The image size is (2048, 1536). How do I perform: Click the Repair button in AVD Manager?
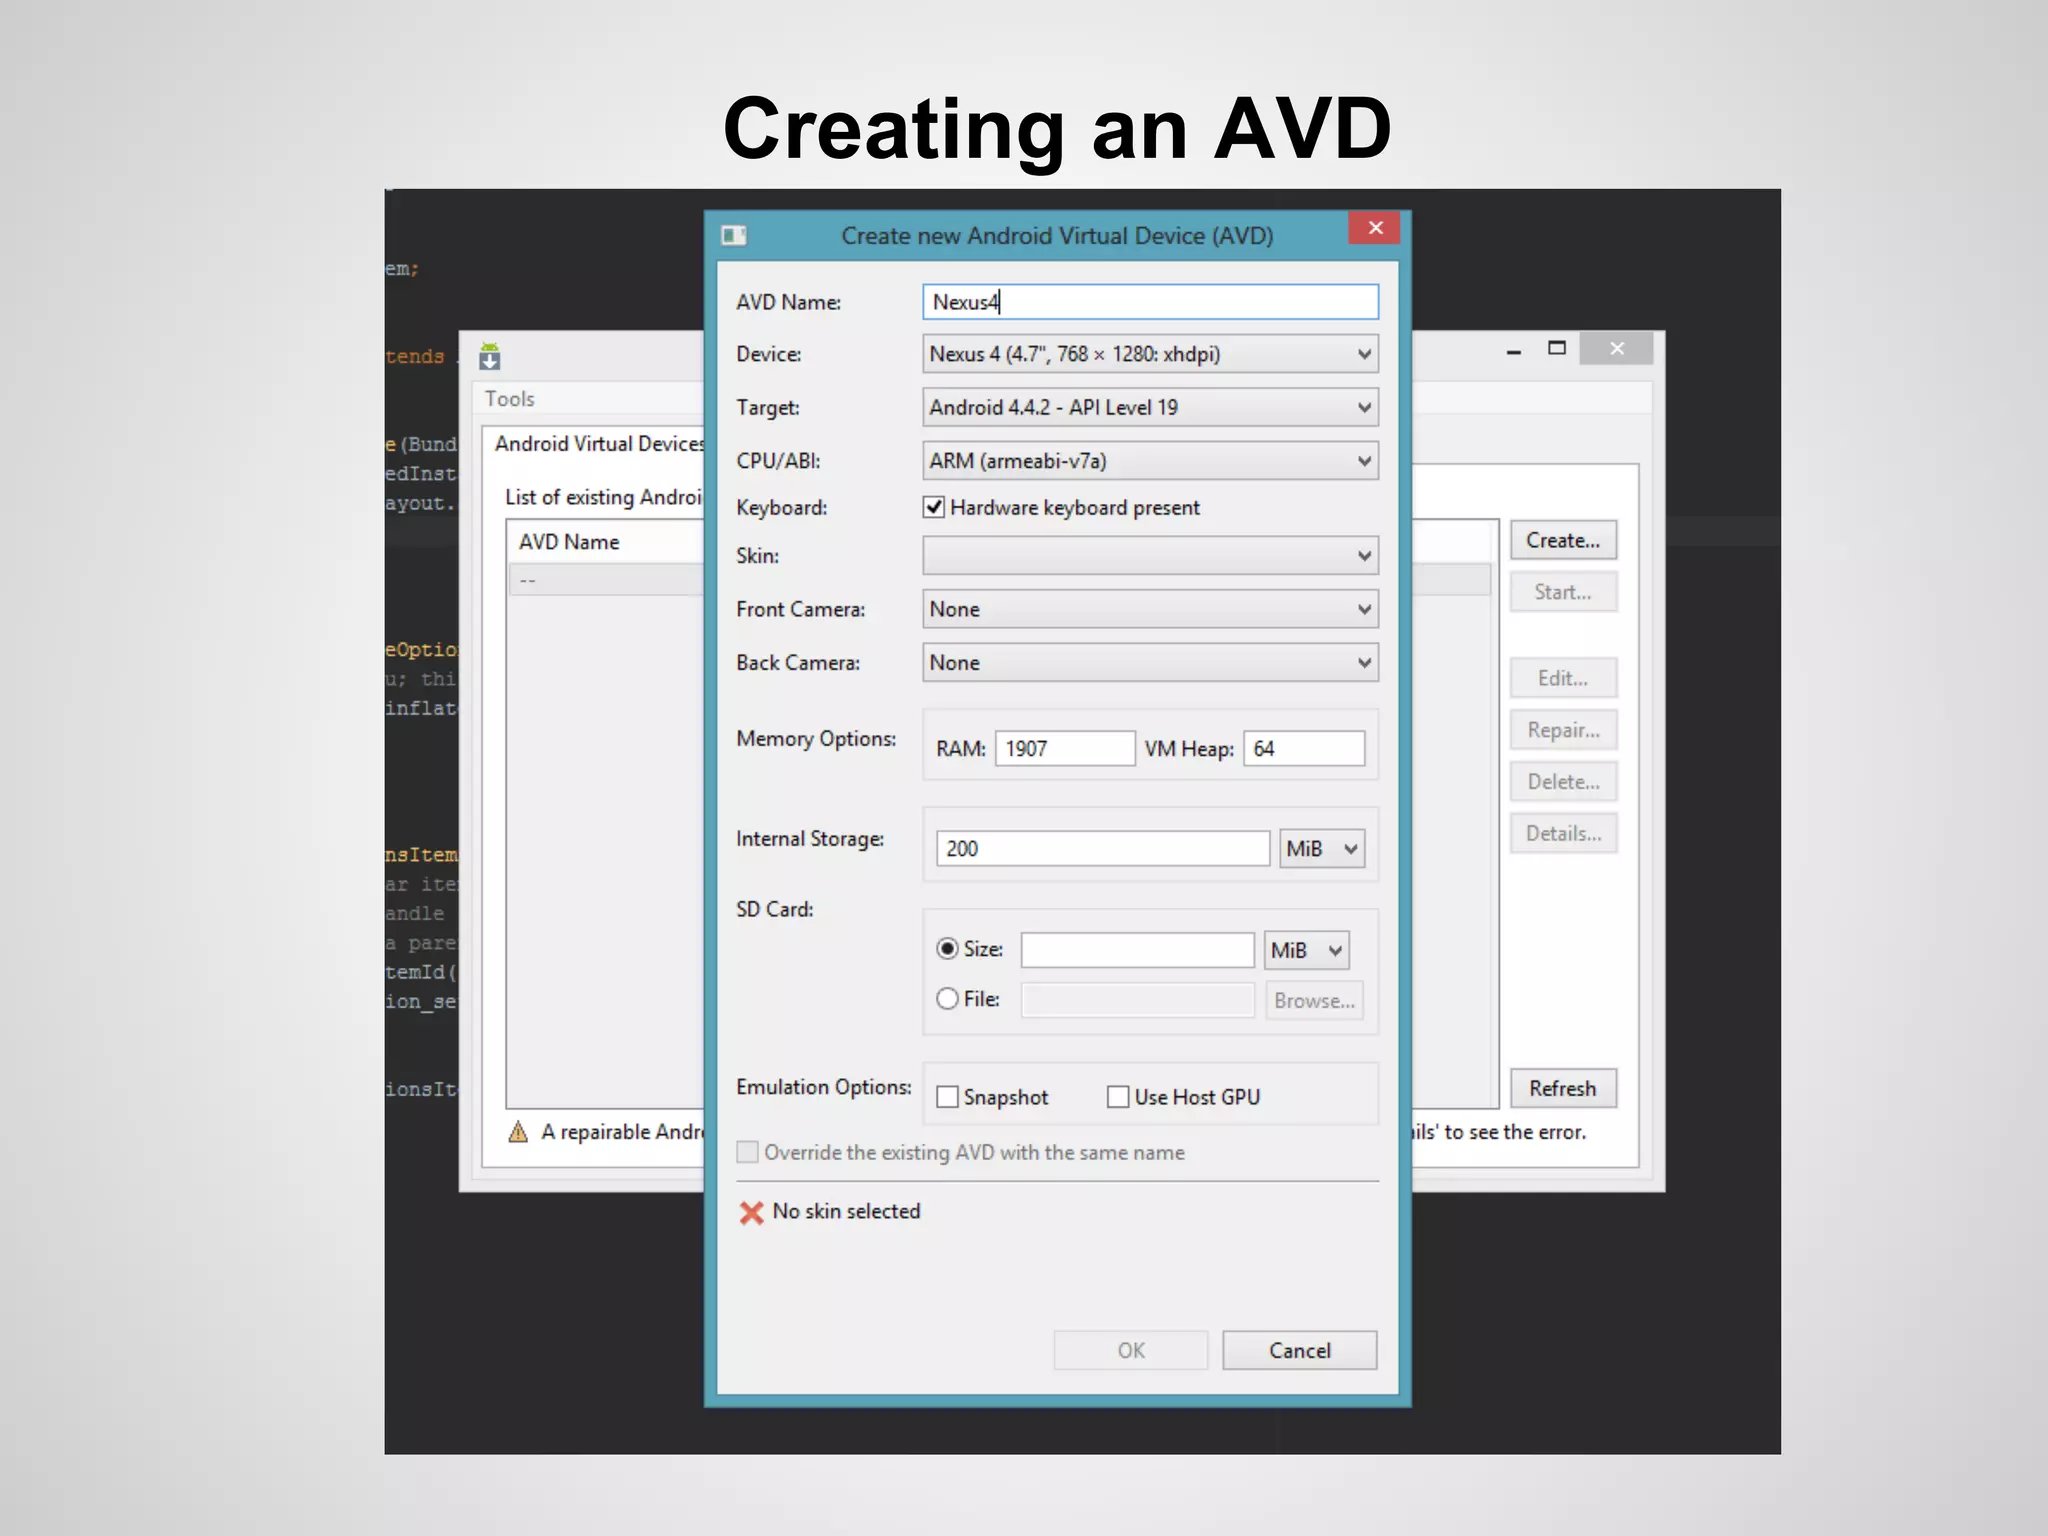[1563, 730]
